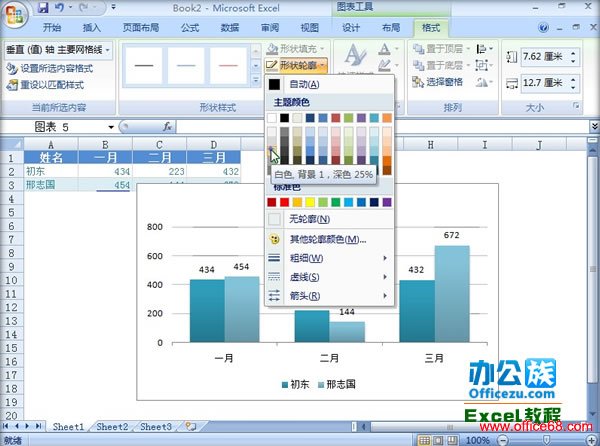Screen dimensions: 600x446
Task: Switch to Sheet2 tab
Action: pos(112,426)
